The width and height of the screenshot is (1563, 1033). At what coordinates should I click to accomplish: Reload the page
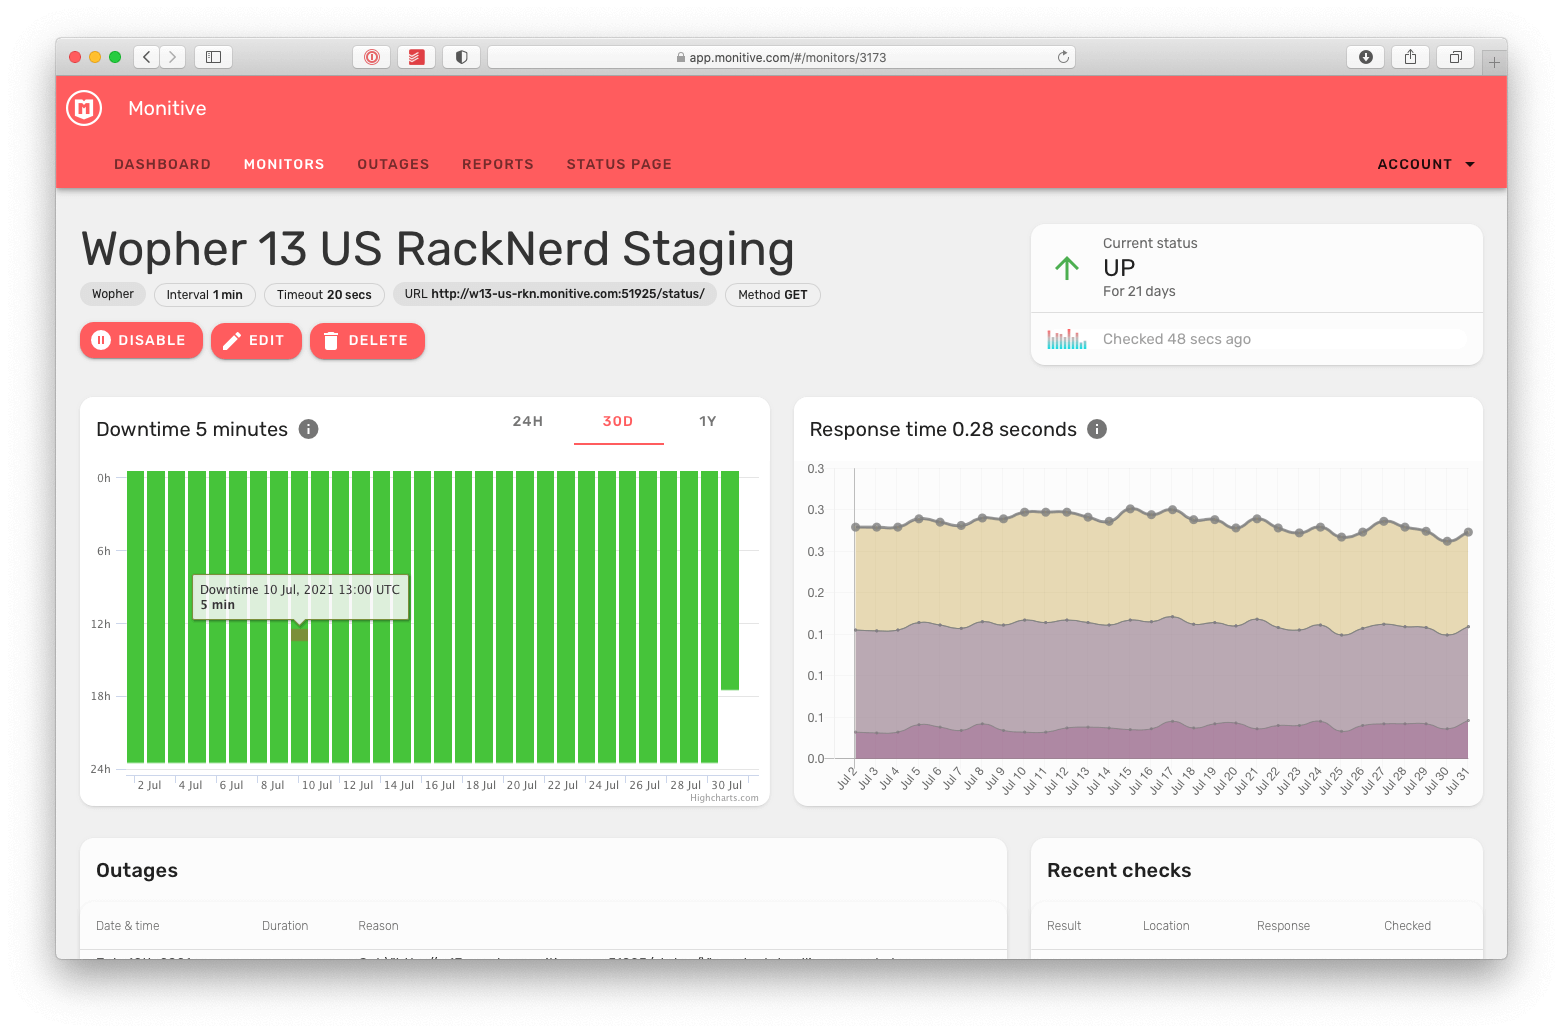1063,57
